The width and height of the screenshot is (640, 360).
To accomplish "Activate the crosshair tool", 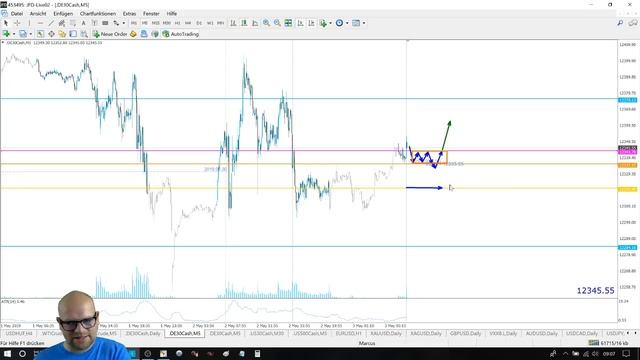I will [x=17, y=23].
